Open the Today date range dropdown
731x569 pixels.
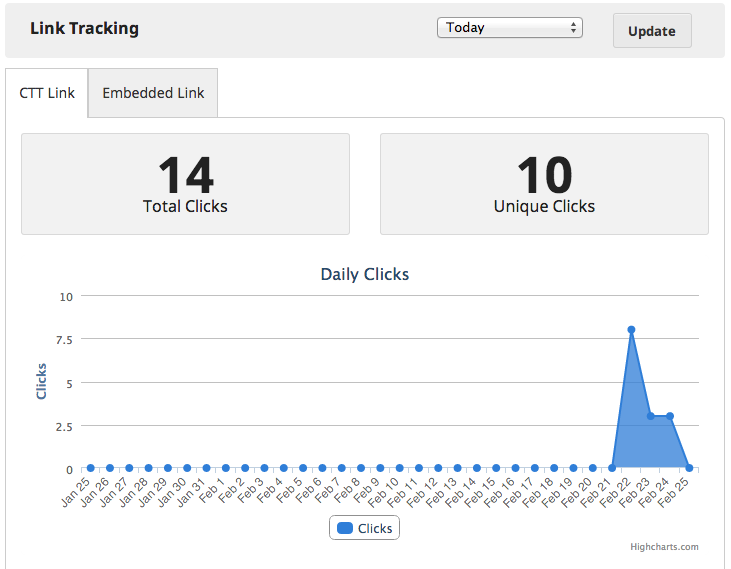pos(510,27)
